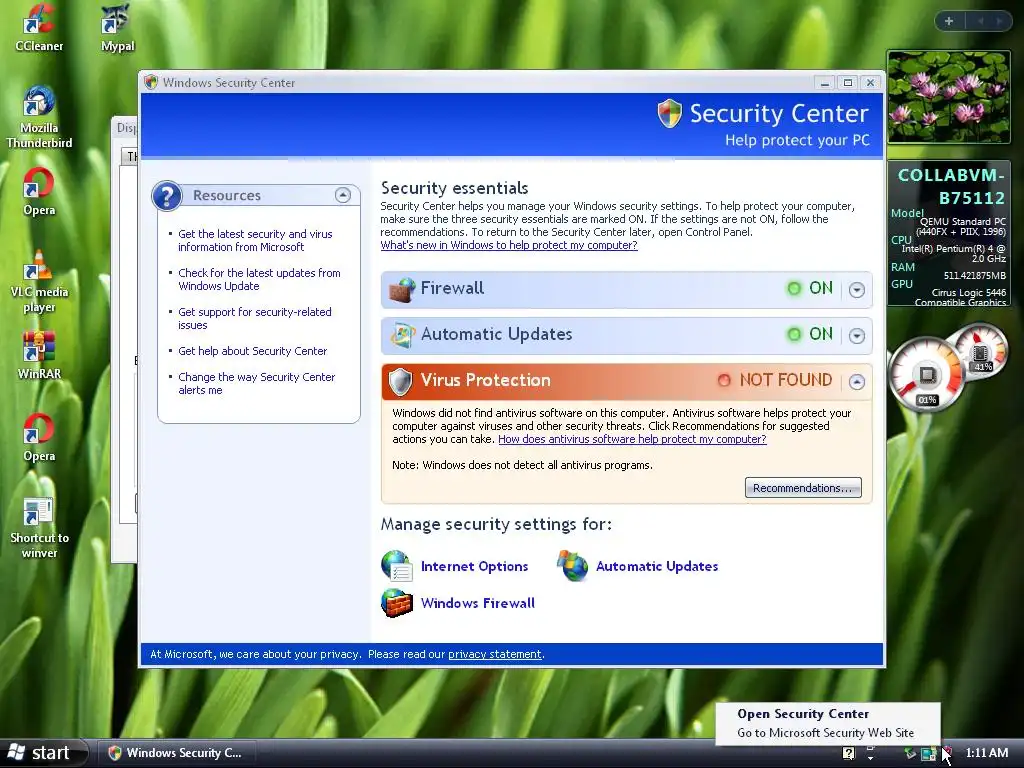1024x768 pixels.
Task: Open CCleaner desktop shortcut
Action: click(39, 27)
